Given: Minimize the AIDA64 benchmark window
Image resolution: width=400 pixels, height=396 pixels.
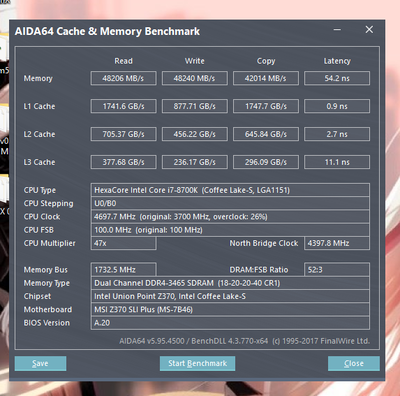Looking at the screenshot, I should point(337,30).
